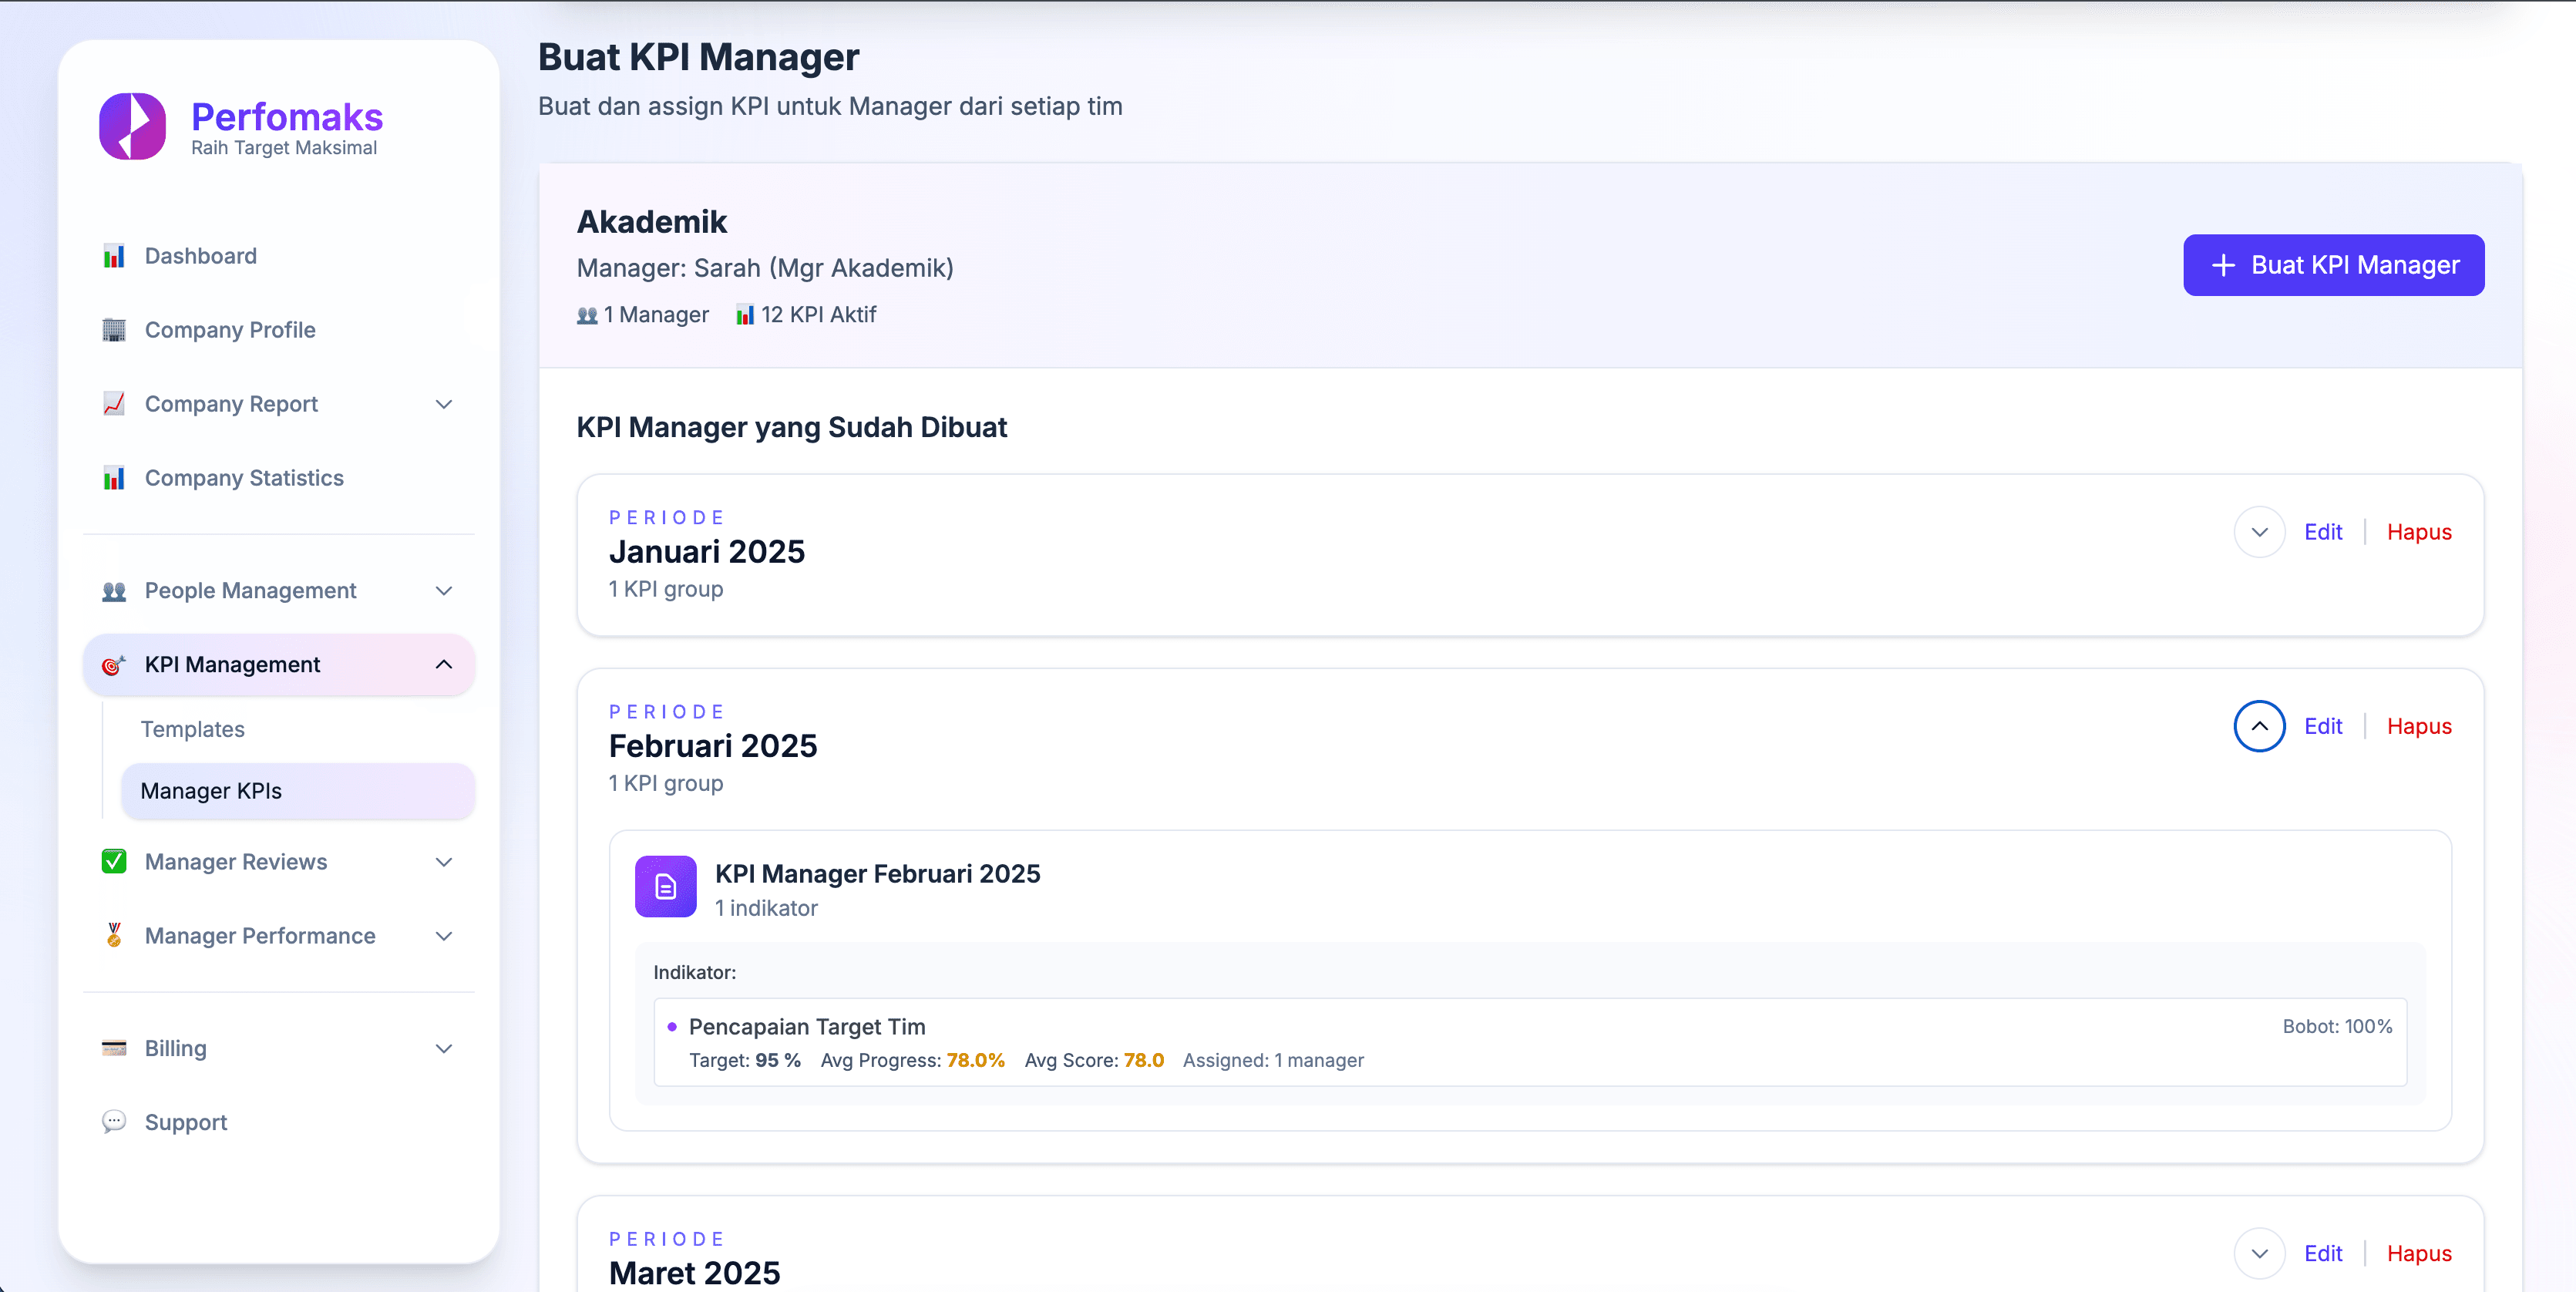Image resolution: width=2576 pixels, height=1292 pixels.
Task: Open the Templates submenu item
Action: click(193, 729)
